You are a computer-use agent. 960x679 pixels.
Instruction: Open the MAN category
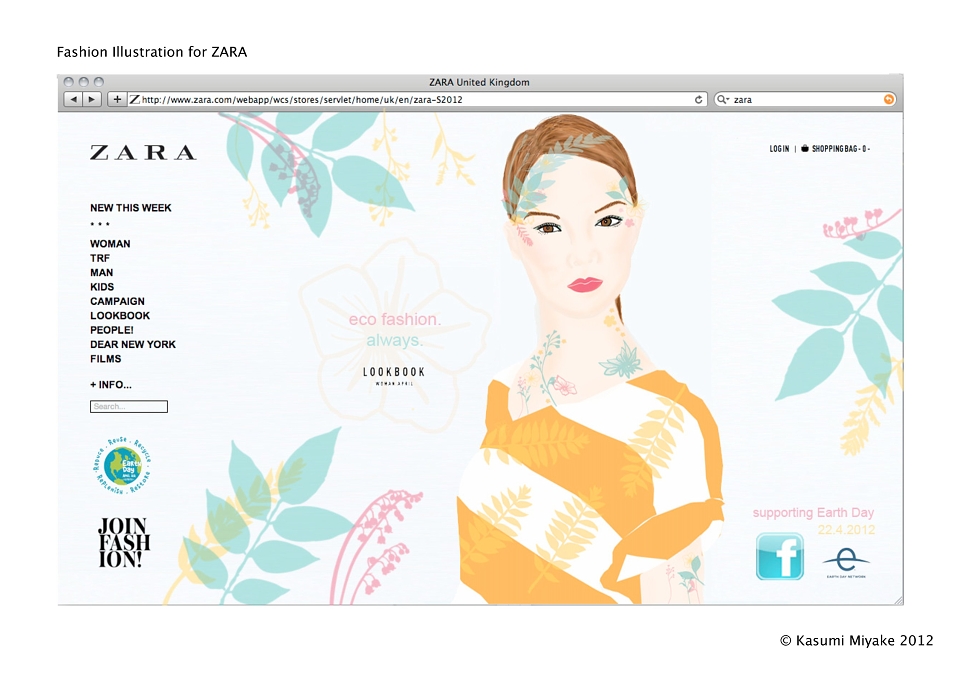[102, 272]
